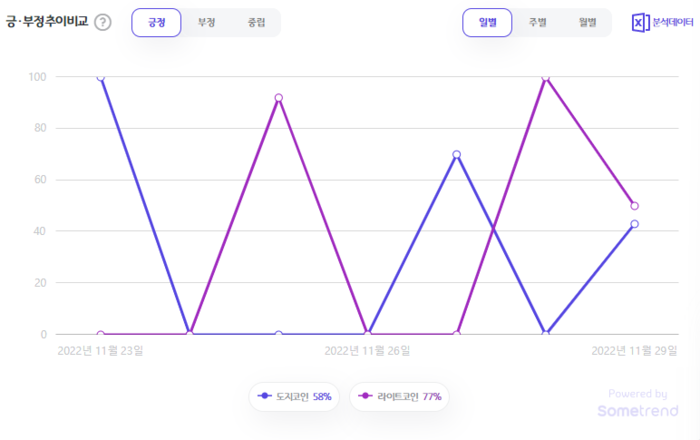Click 도지코인 point near 43 on Nov 29
The image size is (700, 440).
634,224
